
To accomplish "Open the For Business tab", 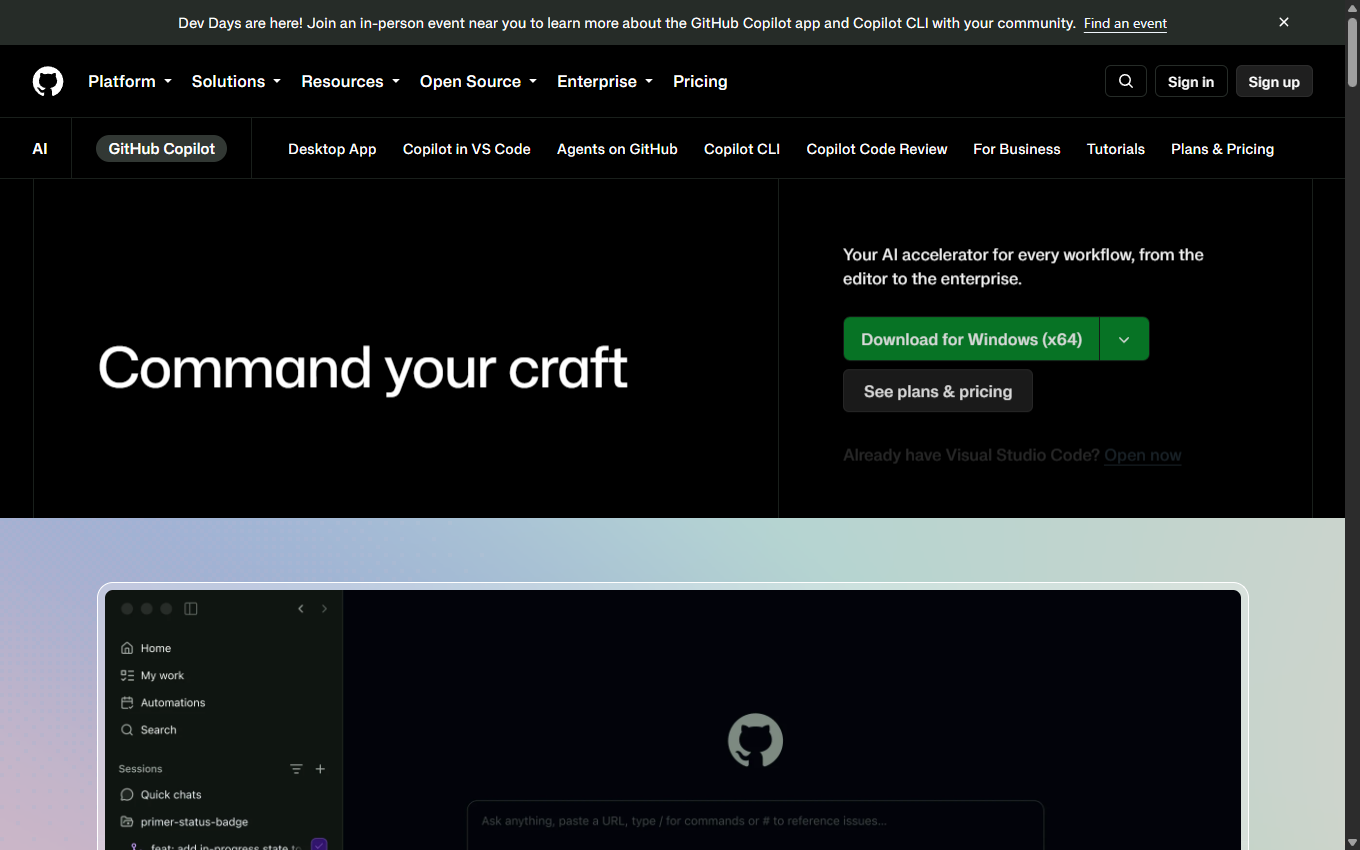I will [1017, 149].
